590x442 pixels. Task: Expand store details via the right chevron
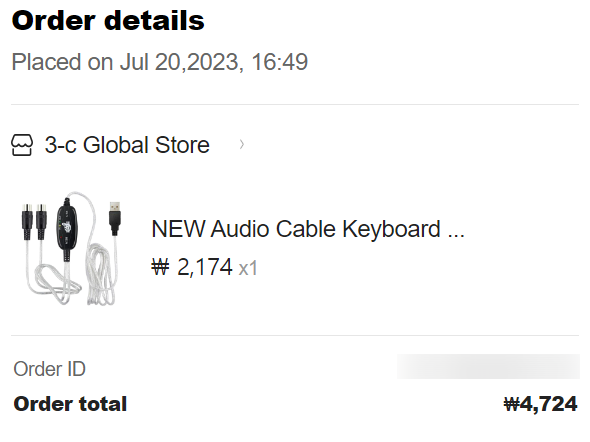pos(242,144)
